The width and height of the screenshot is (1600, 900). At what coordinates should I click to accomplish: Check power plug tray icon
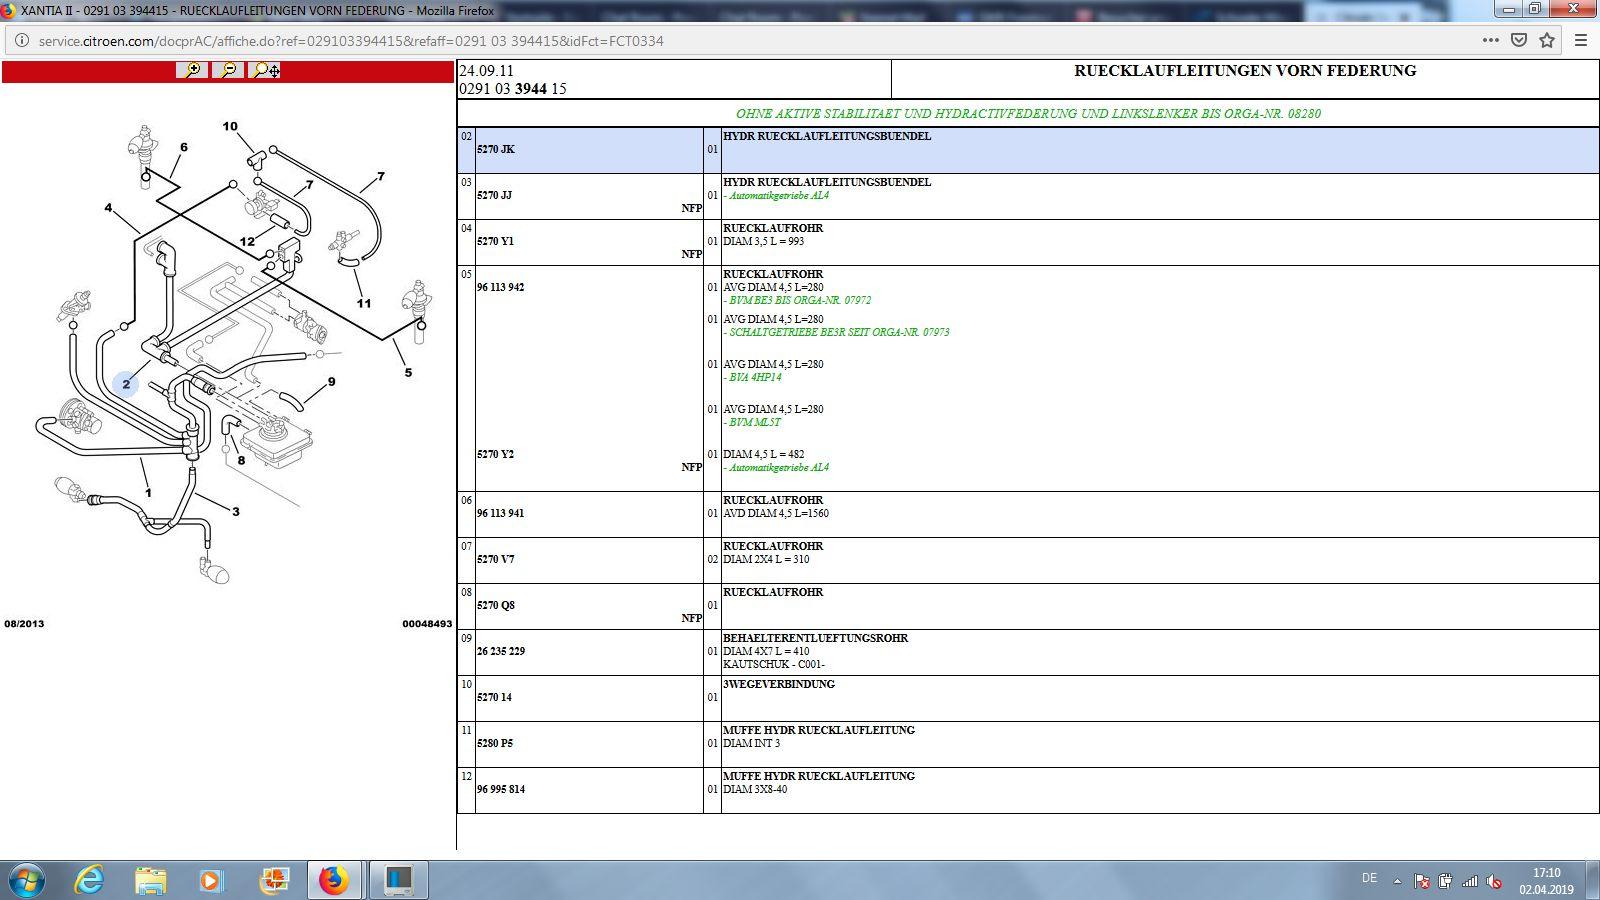1445,881
